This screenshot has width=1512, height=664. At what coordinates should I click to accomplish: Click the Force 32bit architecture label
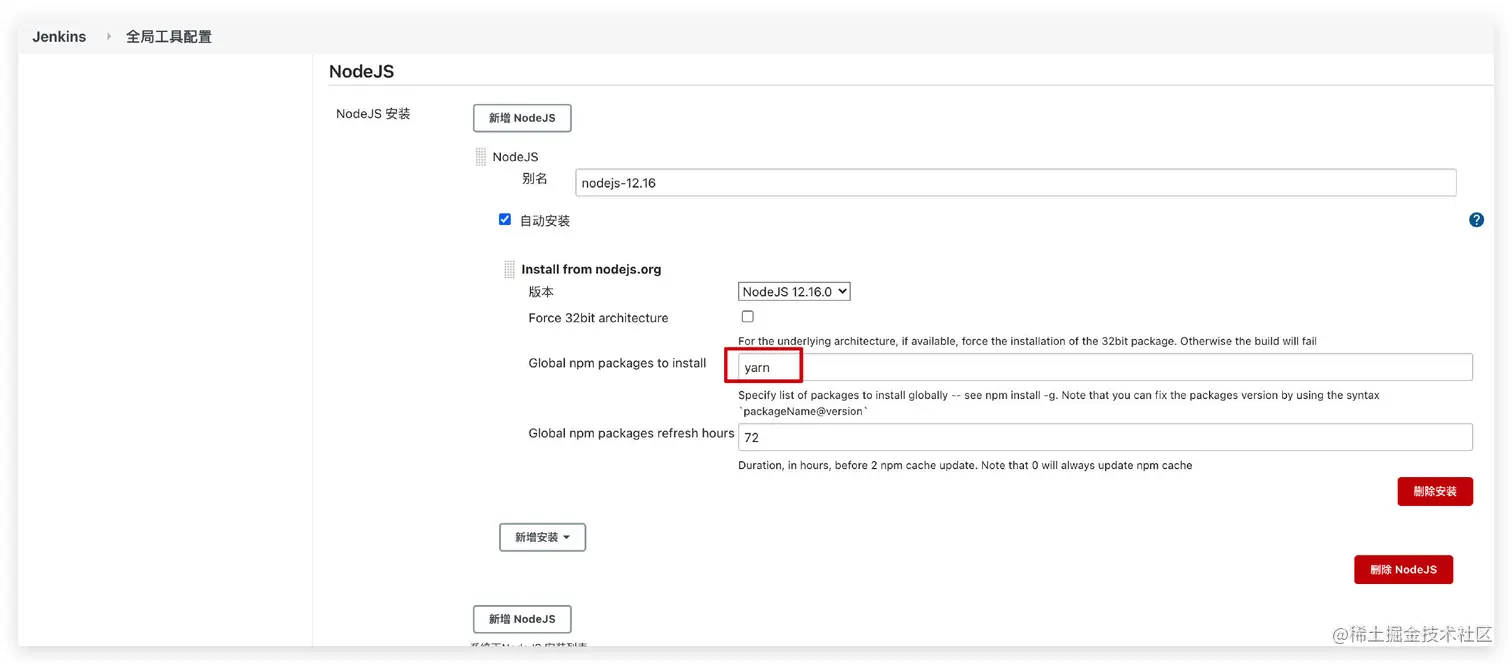tap(598, 318)
